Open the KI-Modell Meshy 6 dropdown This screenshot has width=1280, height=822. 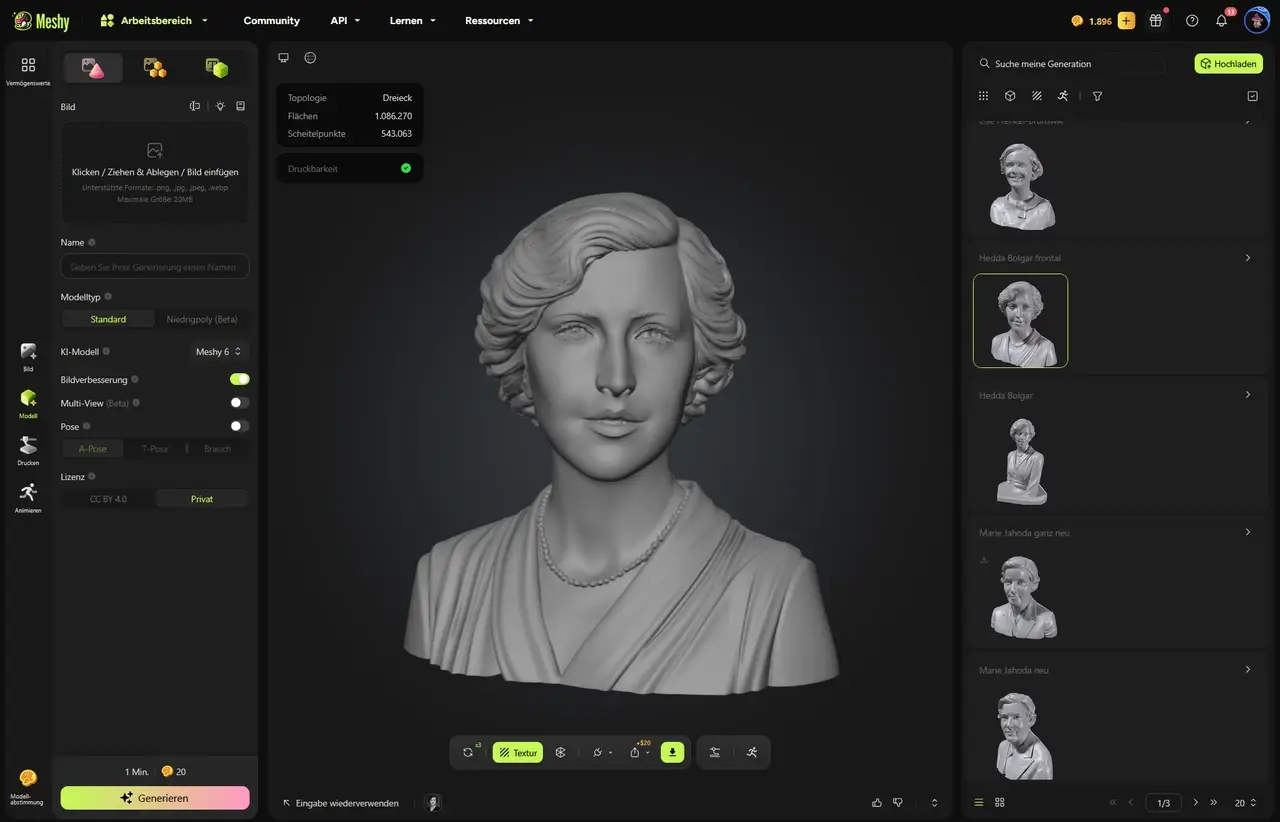tap(218, 351)
